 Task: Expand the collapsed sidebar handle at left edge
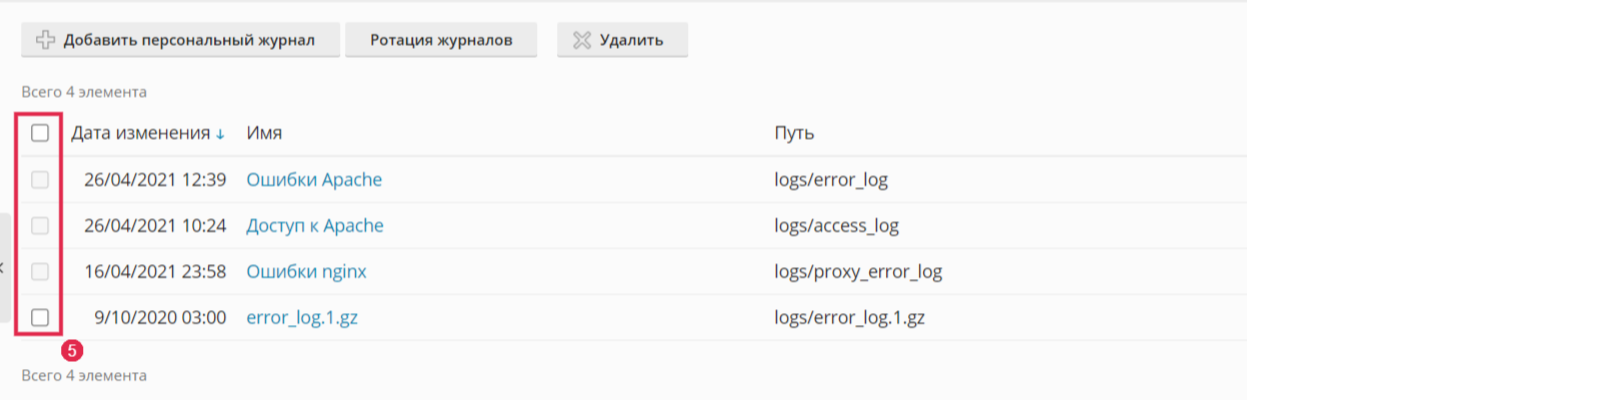pyautogui.click(x=5, y=267)
